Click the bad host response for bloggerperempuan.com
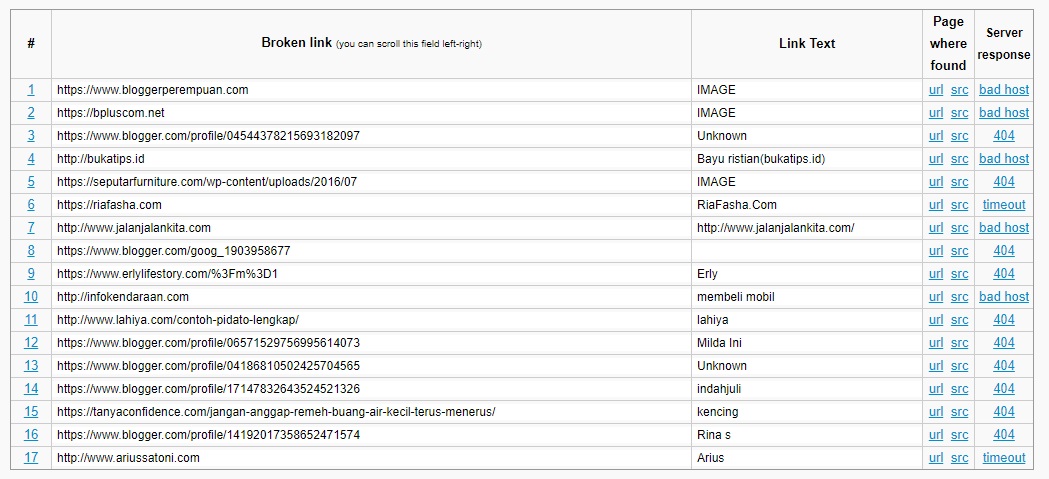Image resolution: width=1049 pixels, height=479 pixels. pos(1004,90)
